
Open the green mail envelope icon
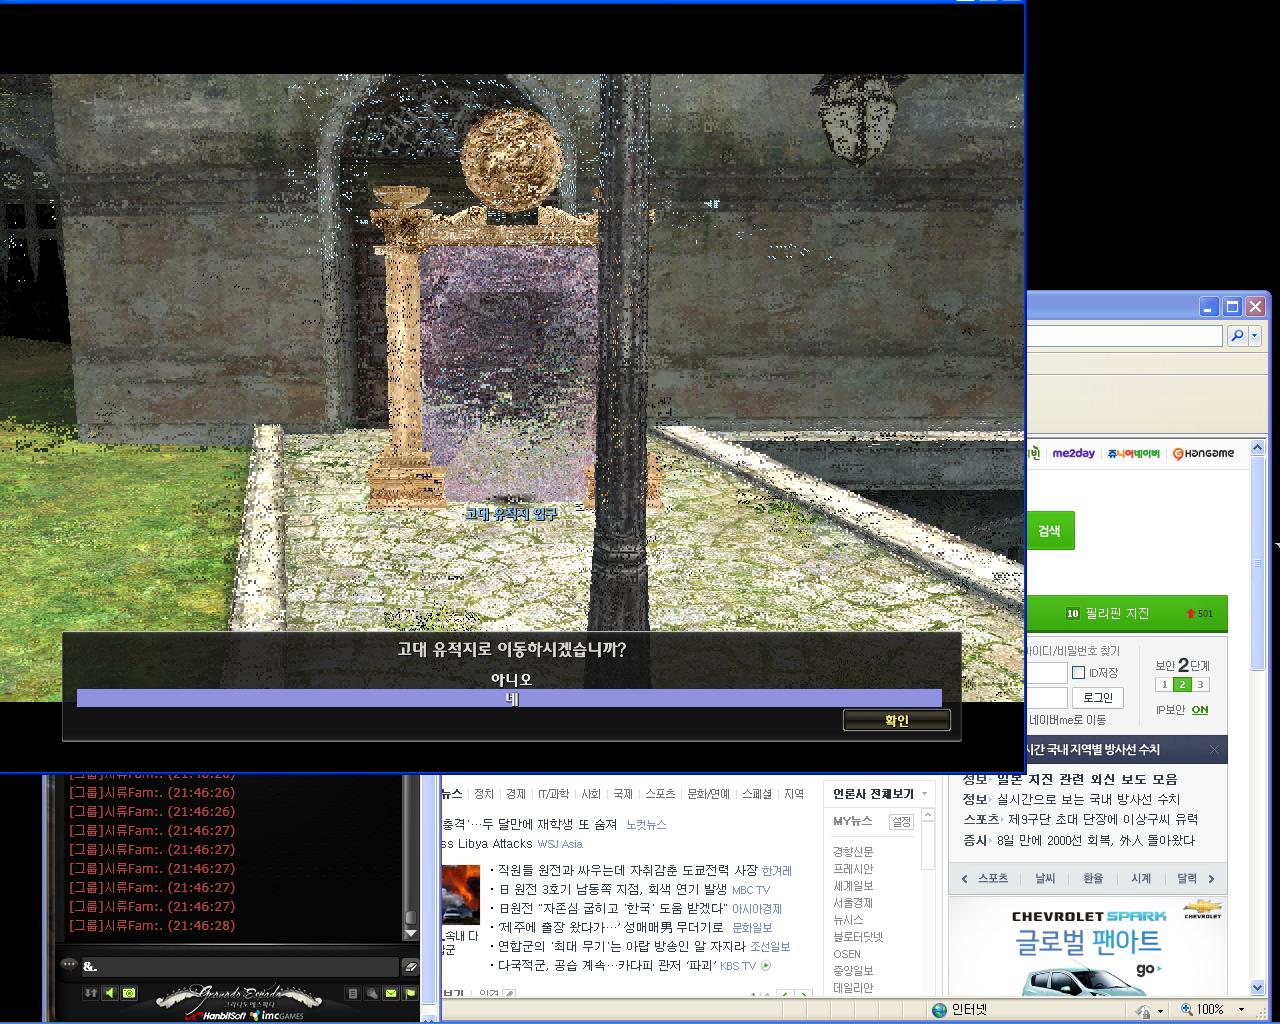pos(390,993)
